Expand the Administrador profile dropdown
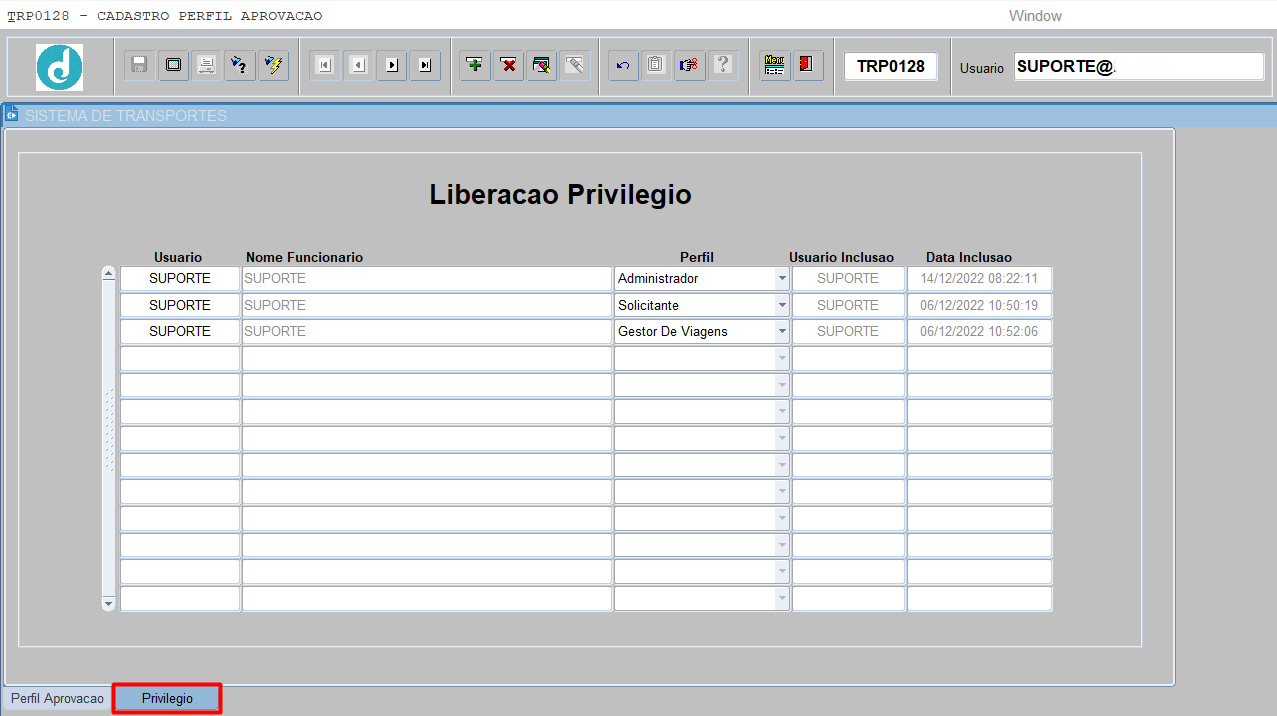Screen dimensions: 1277x716 (x=782, y=279)
